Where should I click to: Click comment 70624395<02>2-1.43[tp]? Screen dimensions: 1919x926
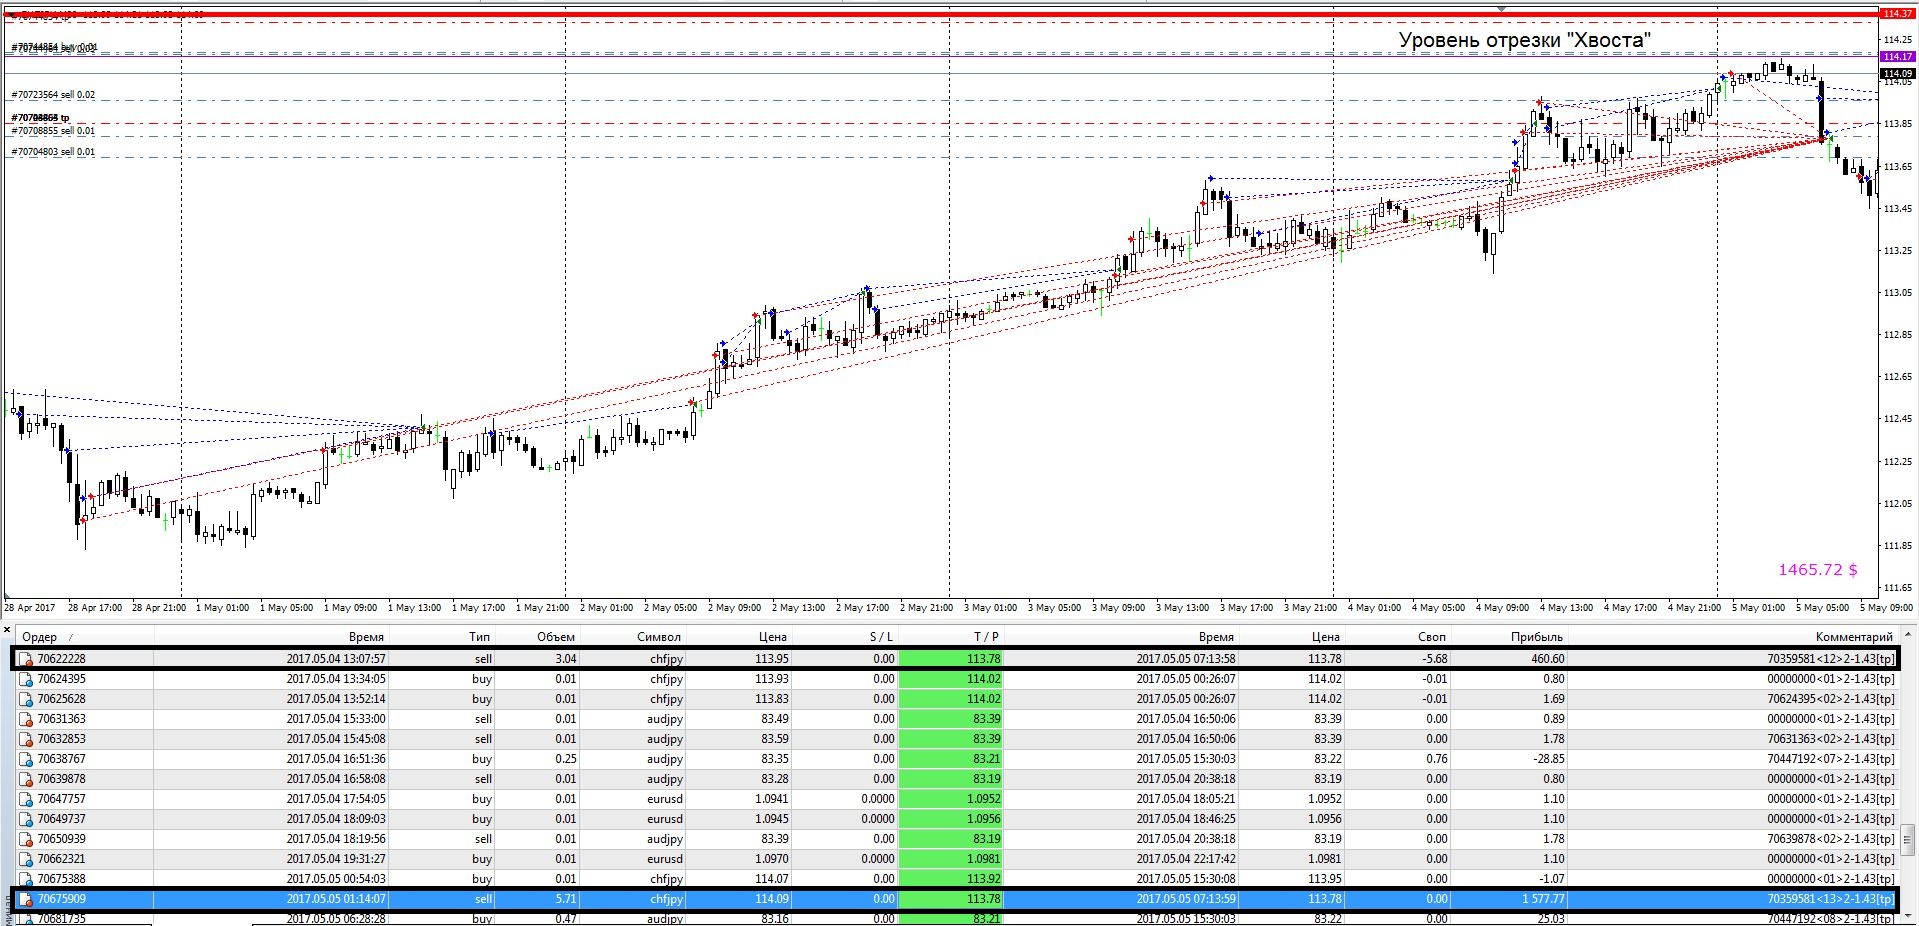coord(1830,699)
